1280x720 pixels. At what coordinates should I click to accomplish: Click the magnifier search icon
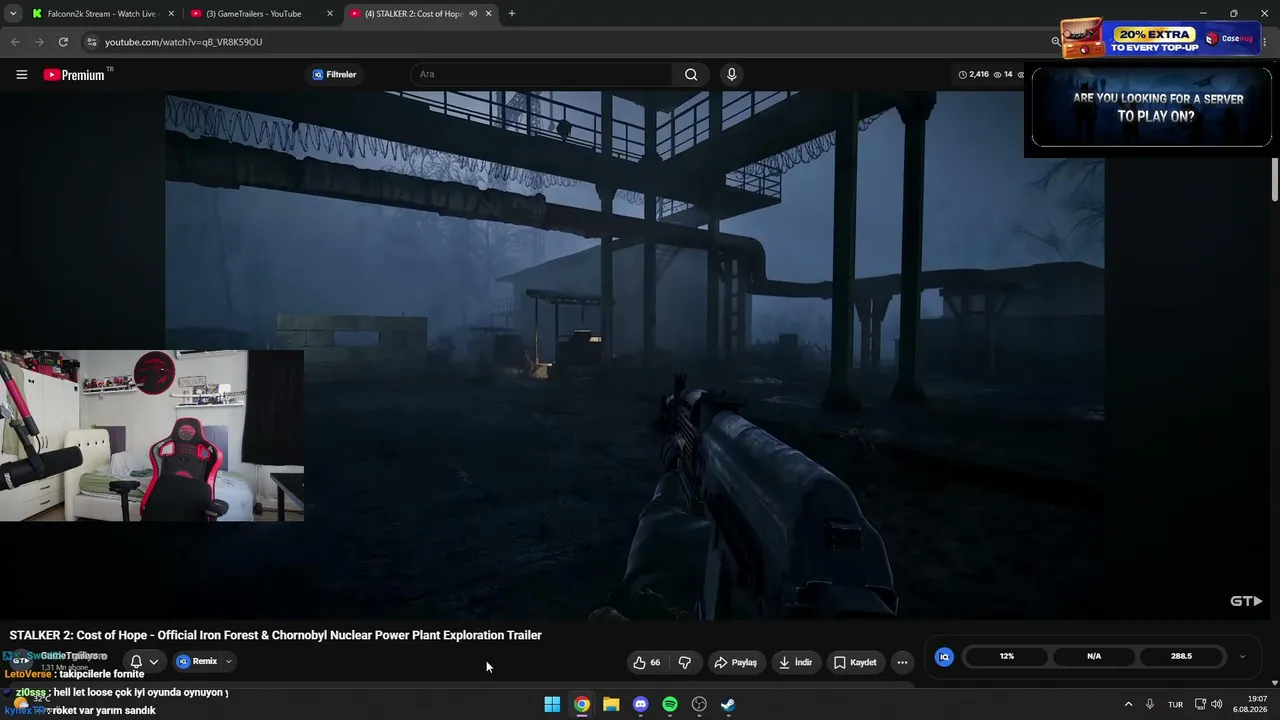[691, 75]
